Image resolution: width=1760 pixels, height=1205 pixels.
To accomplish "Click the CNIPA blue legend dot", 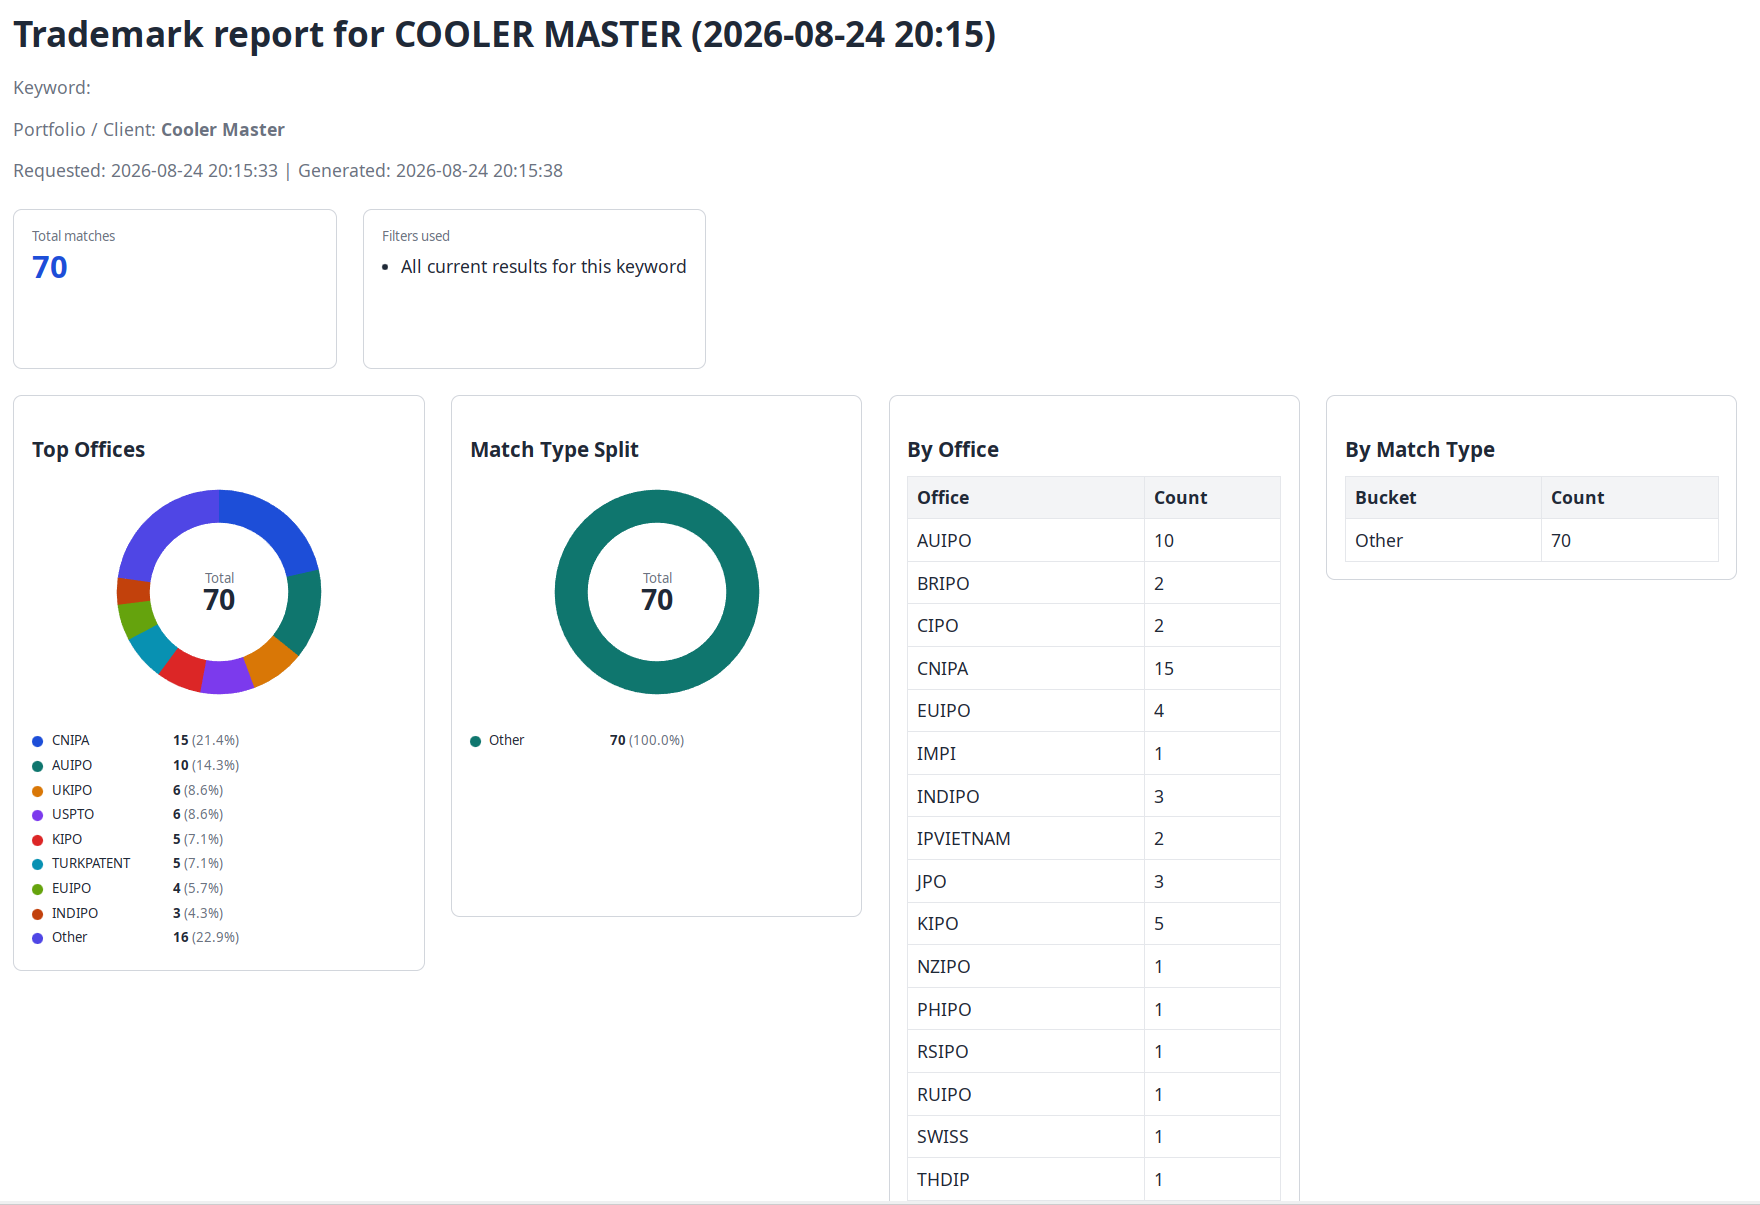I will (37, 741).
